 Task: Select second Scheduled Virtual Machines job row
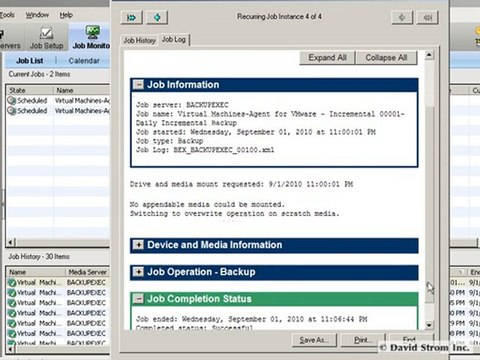point(58,111)
